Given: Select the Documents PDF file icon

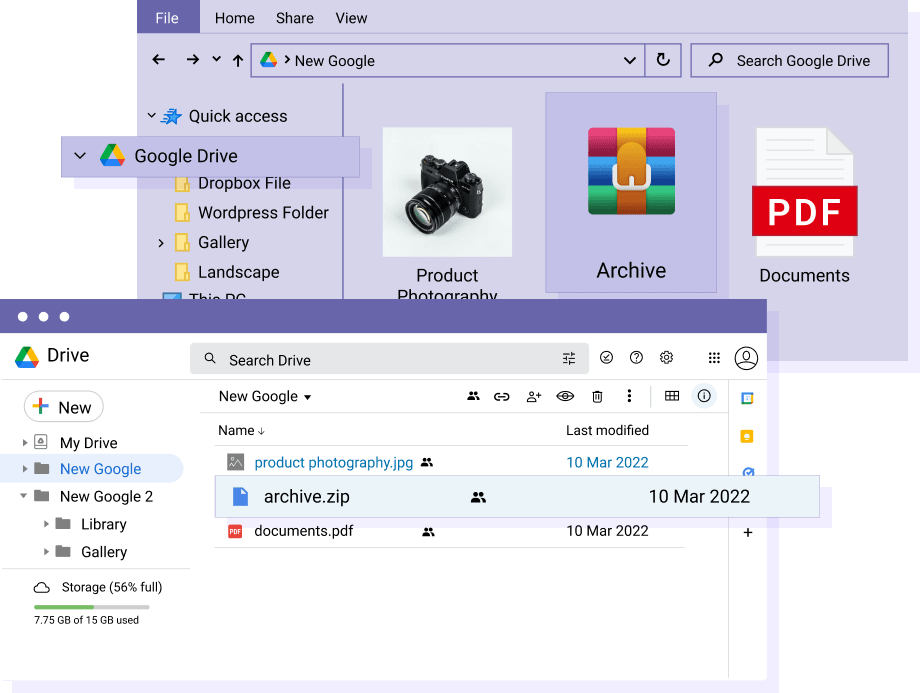Looking at the screenshot, I should 804,192.
